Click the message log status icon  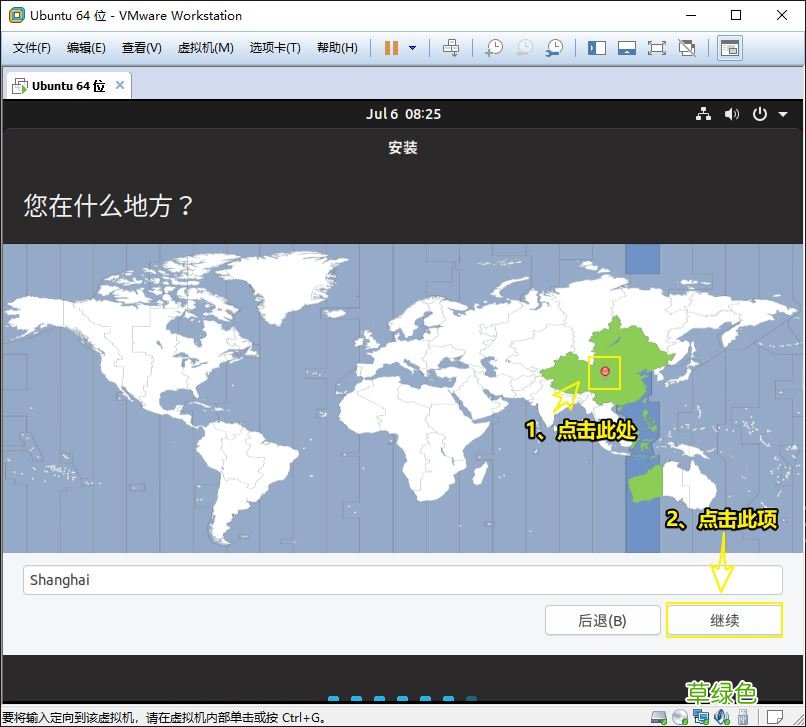(774, 716)
